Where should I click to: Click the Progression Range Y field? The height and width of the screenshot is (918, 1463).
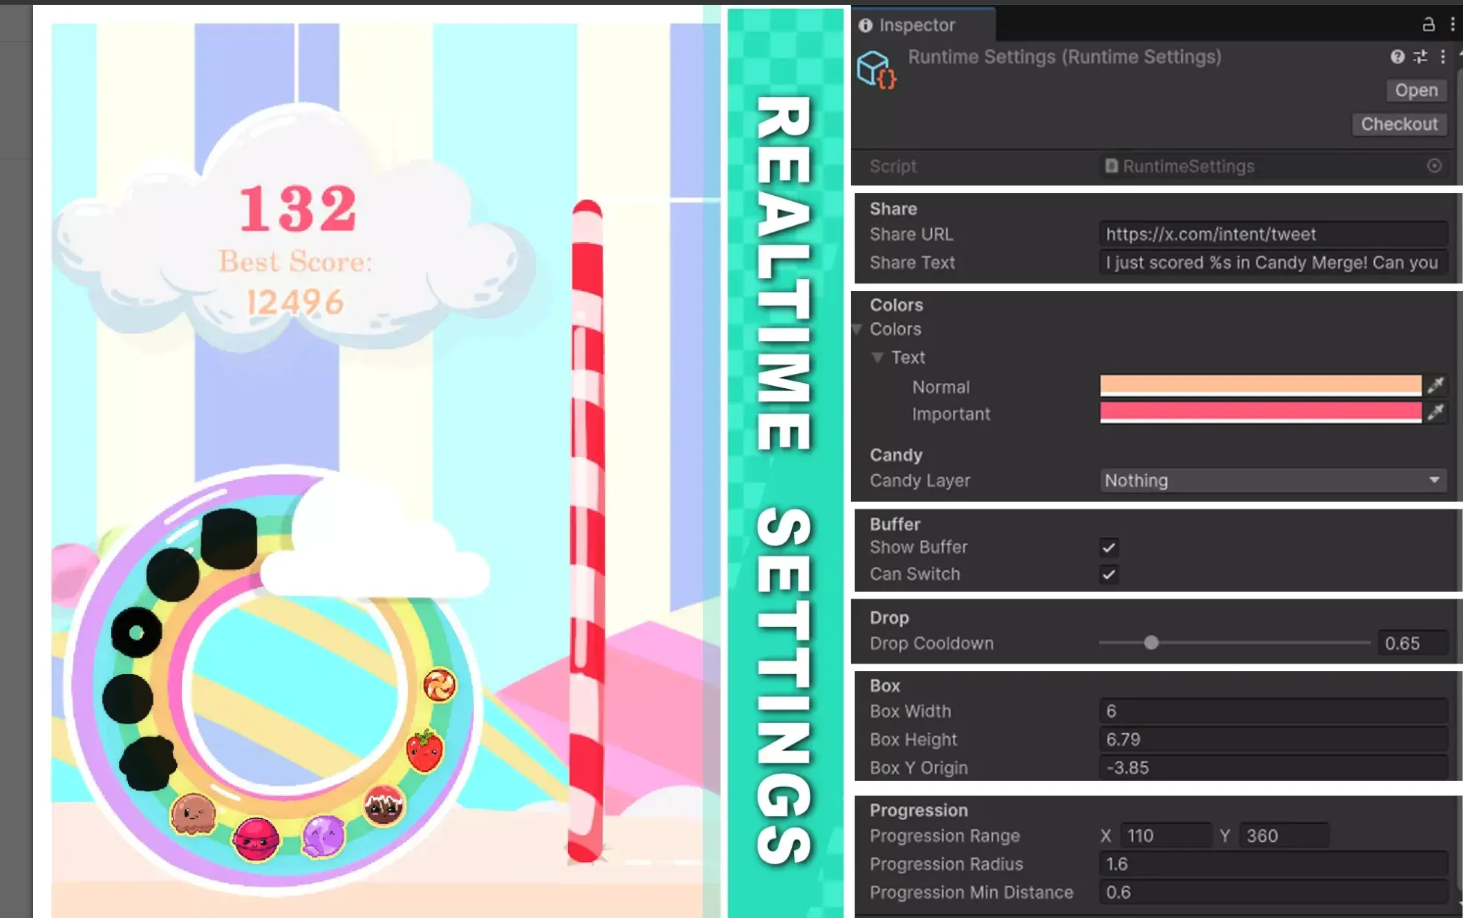click(1284, 836)
